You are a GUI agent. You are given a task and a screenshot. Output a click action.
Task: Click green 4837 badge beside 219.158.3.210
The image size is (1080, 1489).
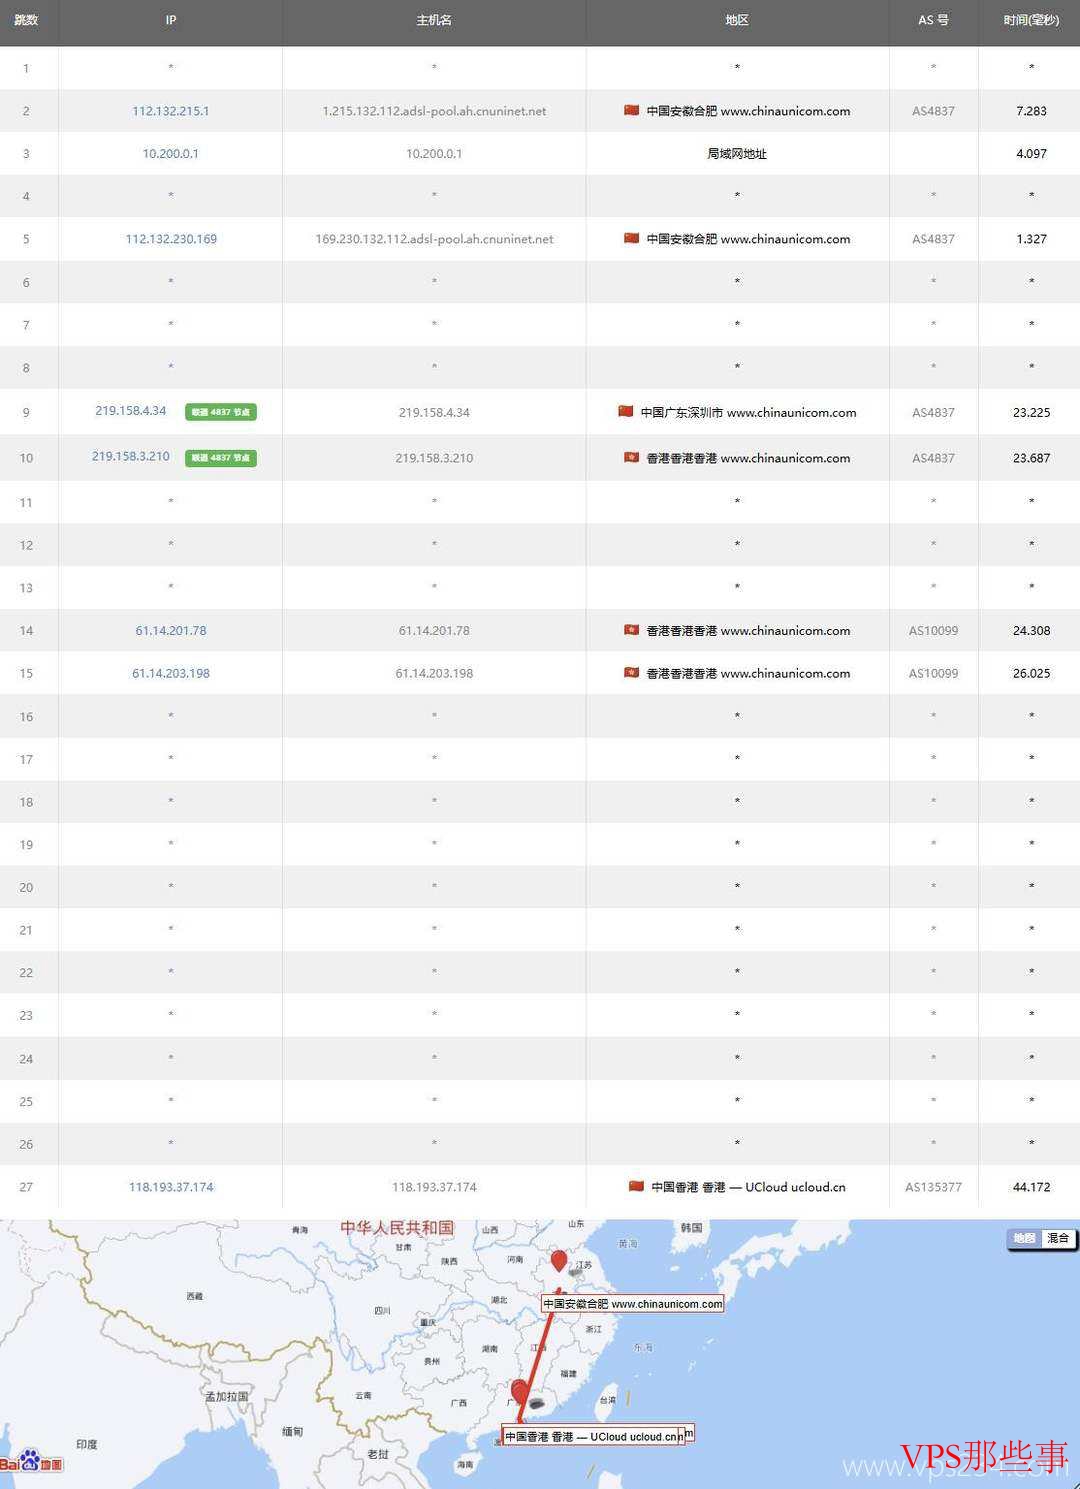tap(221, 458)
